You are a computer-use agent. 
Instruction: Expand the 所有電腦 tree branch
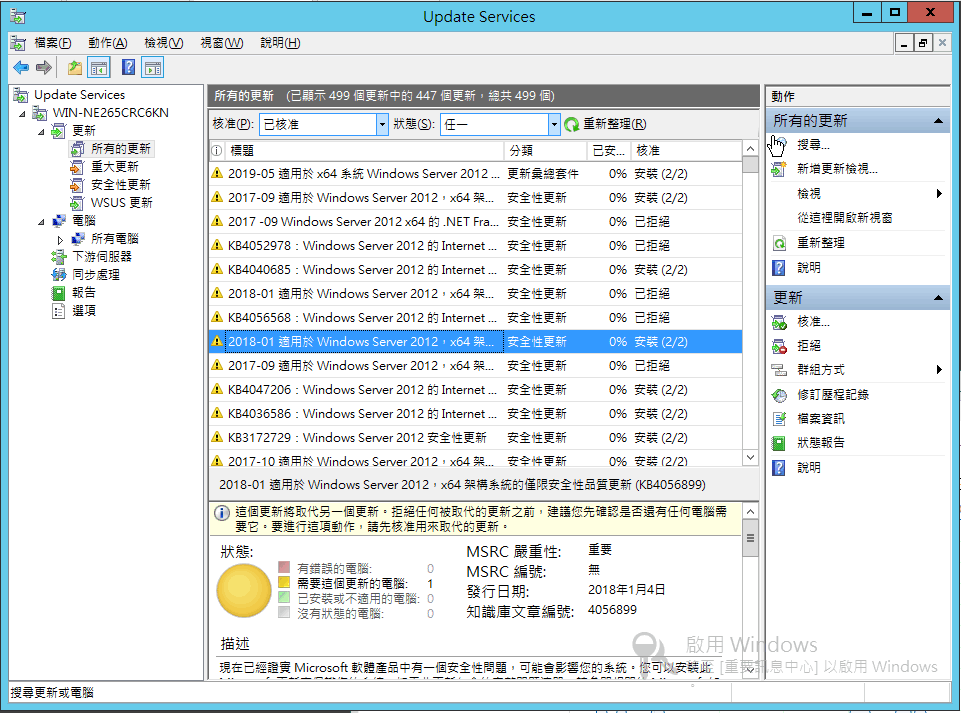60,240
